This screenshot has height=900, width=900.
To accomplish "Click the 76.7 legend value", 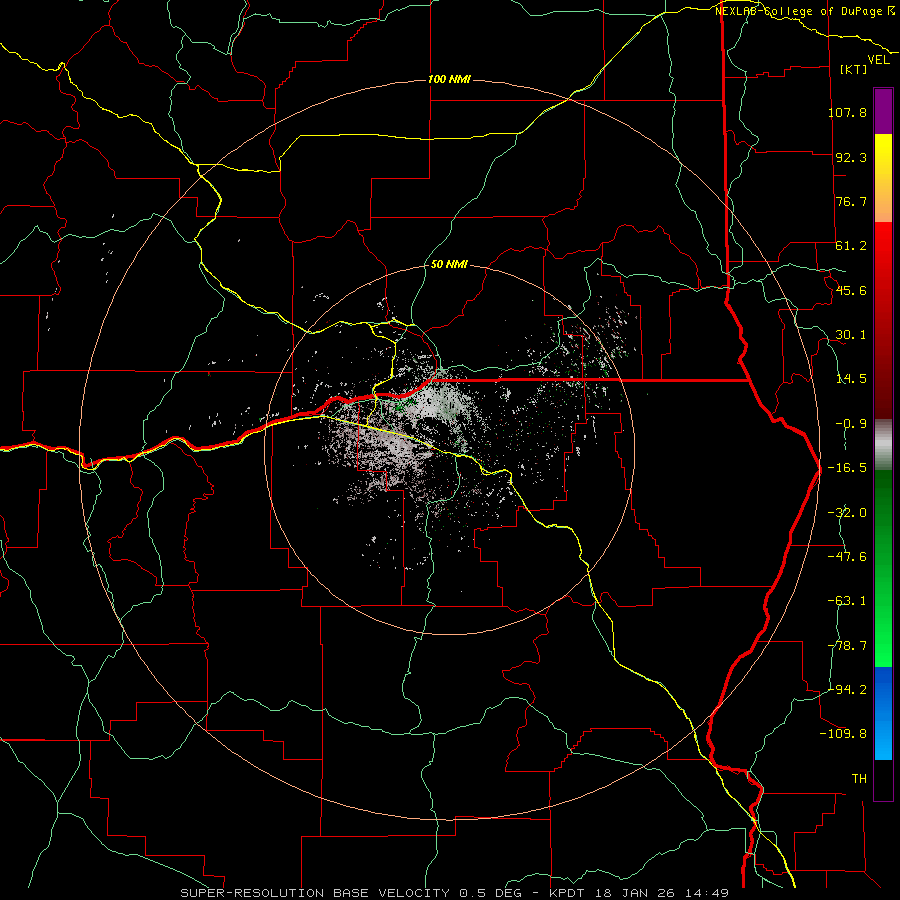I will click(x=851, y=201).
